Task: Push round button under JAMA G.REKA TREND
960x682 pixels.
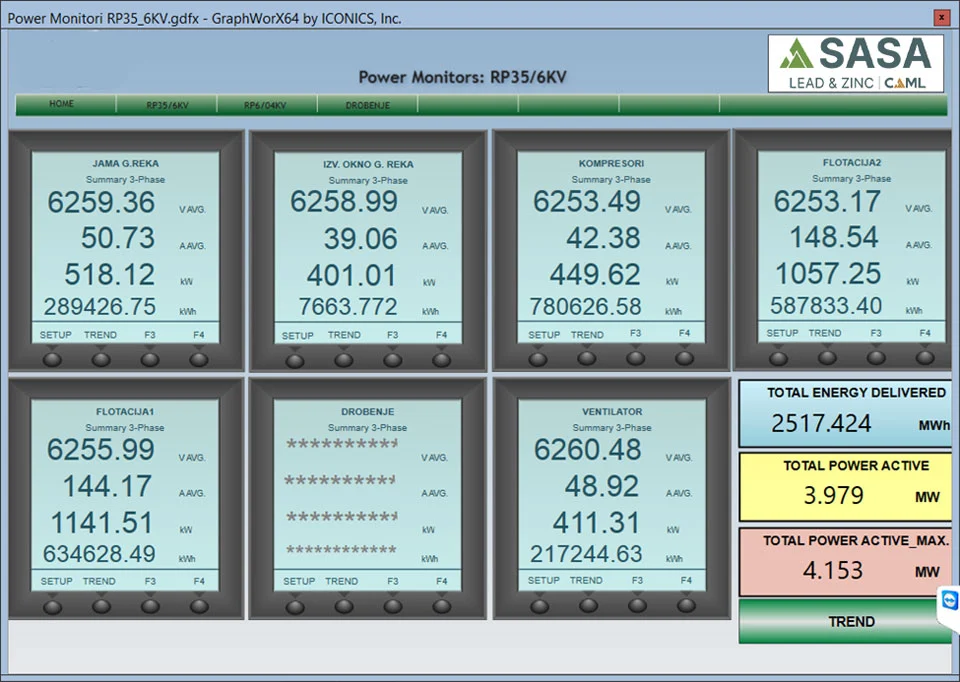Action: point(101,359)
